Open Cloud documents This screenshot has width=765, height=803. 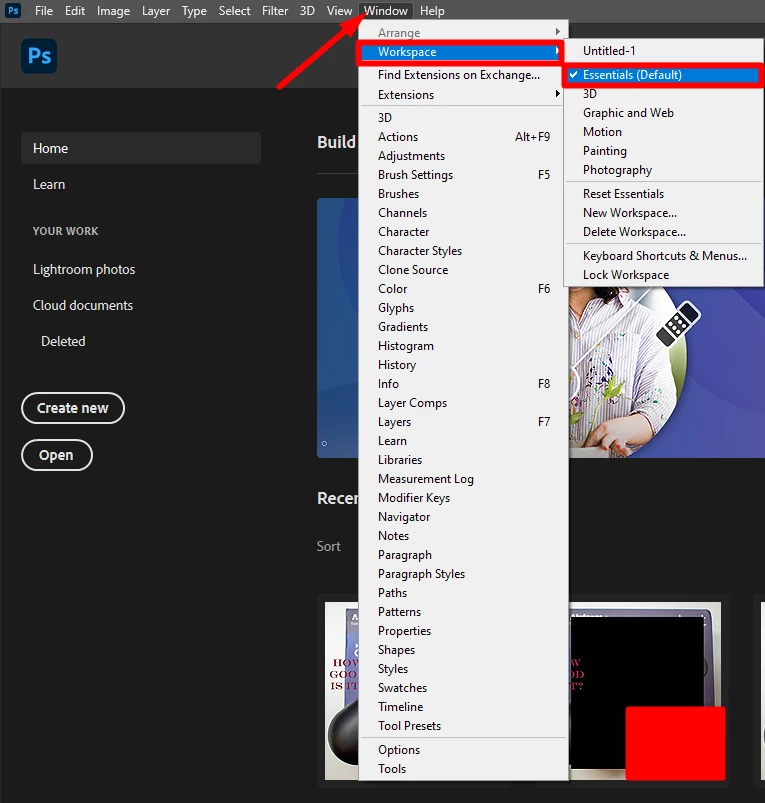click(x=83, y=305)
